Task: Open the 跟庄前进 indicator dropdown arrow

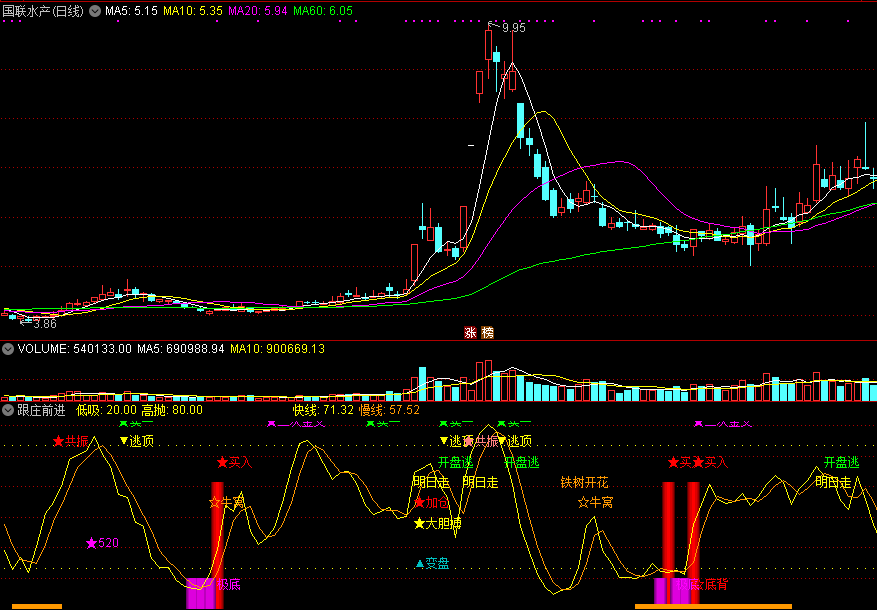Action: [8, 410]
